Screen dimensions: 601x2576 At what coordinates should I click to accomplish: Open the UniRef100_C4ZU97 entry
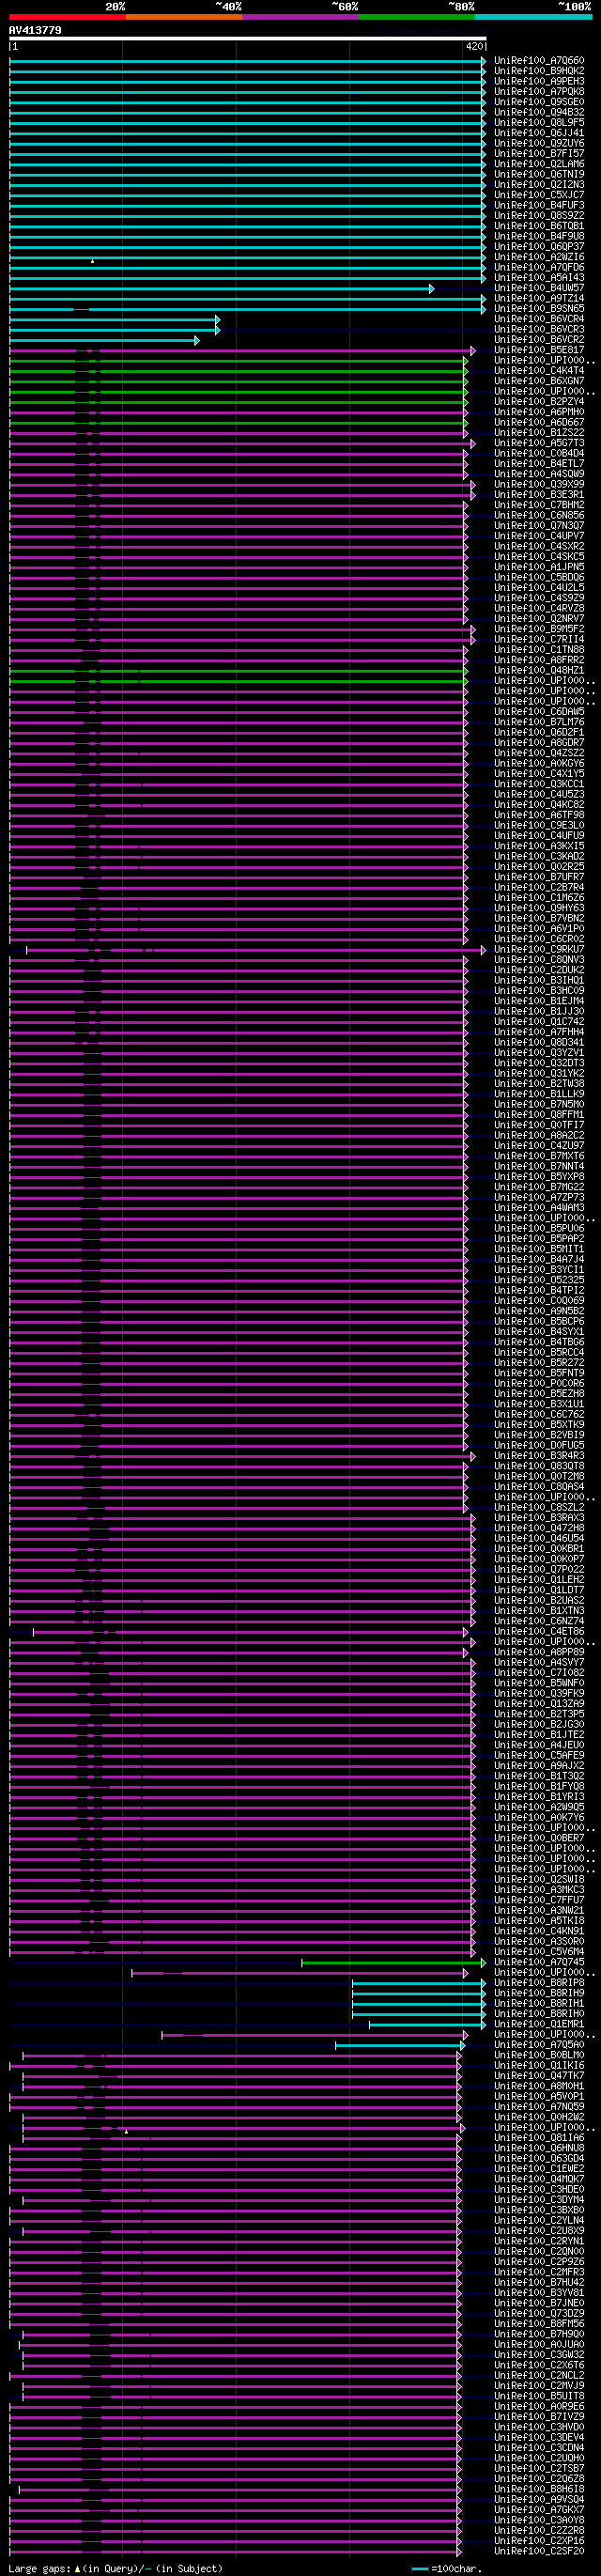pyautogui.click(x=539, y=1146)
